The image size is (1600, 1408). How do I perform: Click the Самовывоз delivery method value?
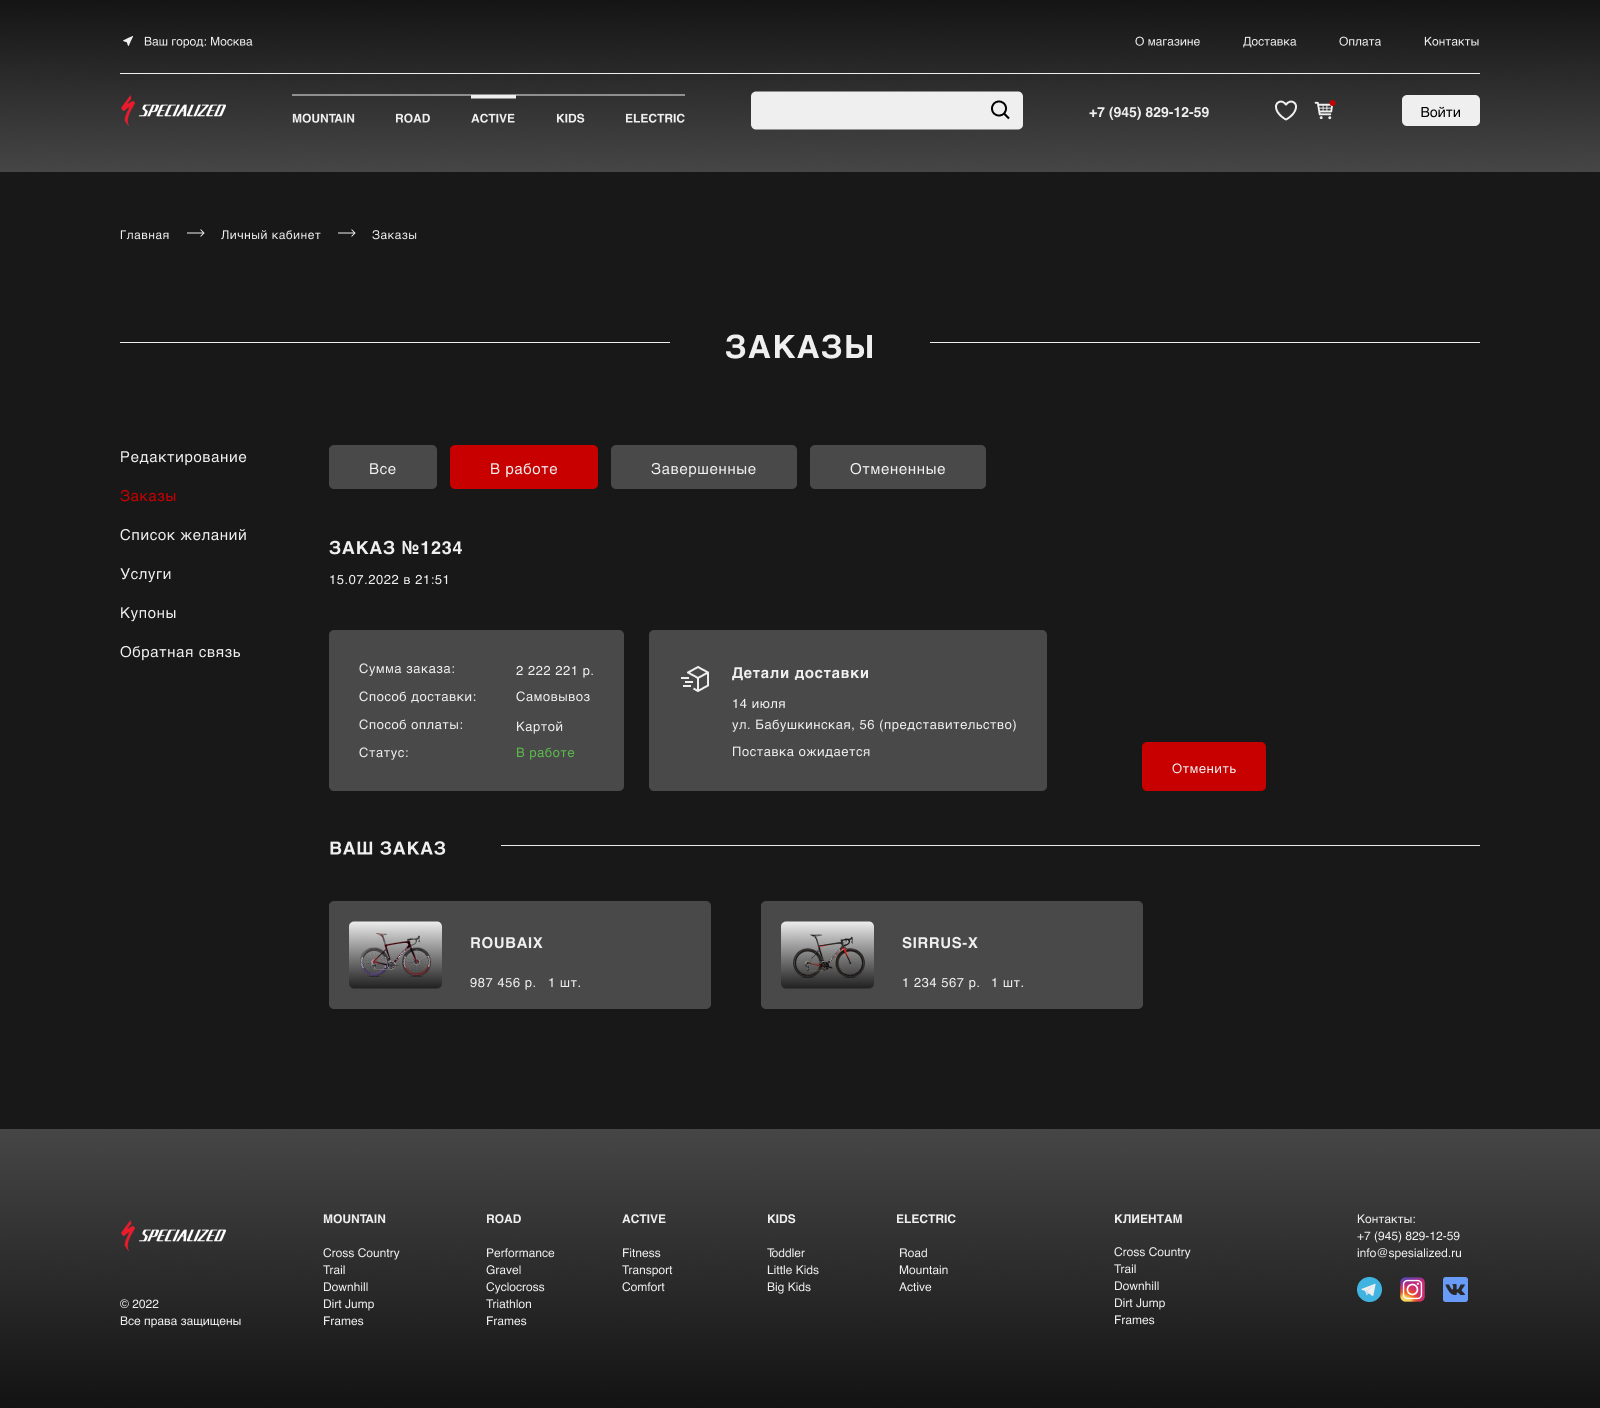(x=553, y=697)
